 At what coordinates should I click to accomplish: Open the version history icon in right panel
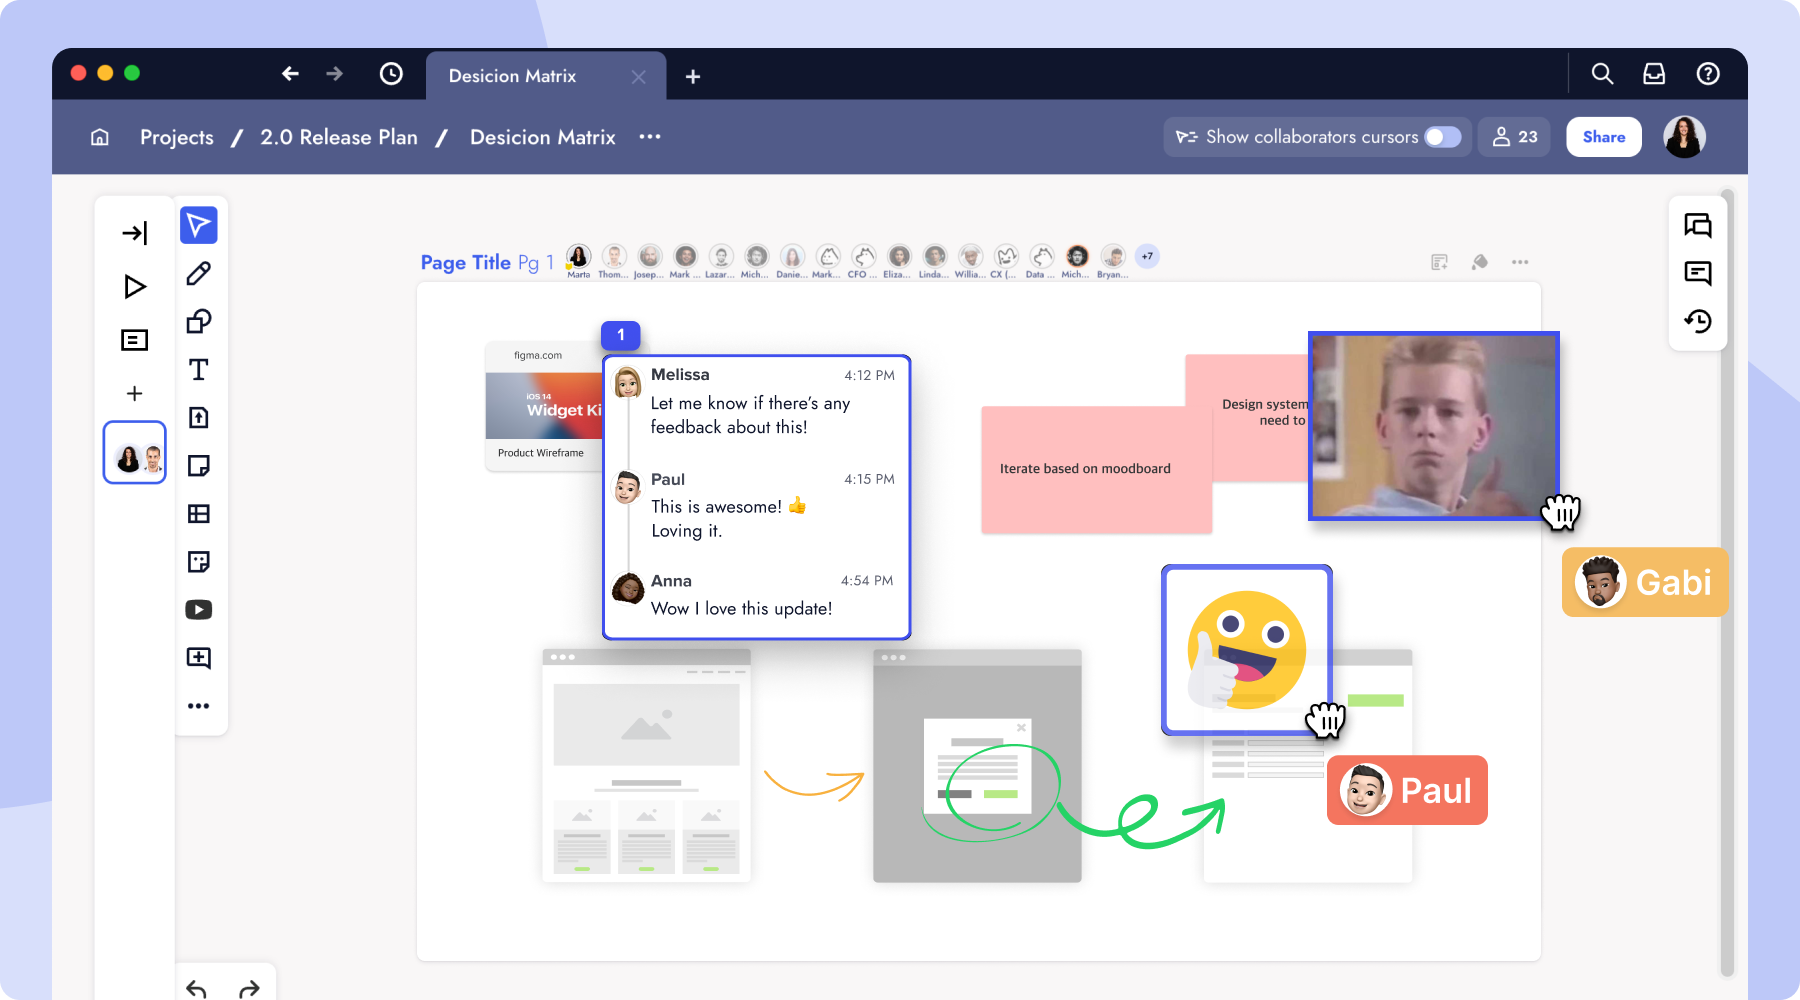point(1697,321)
